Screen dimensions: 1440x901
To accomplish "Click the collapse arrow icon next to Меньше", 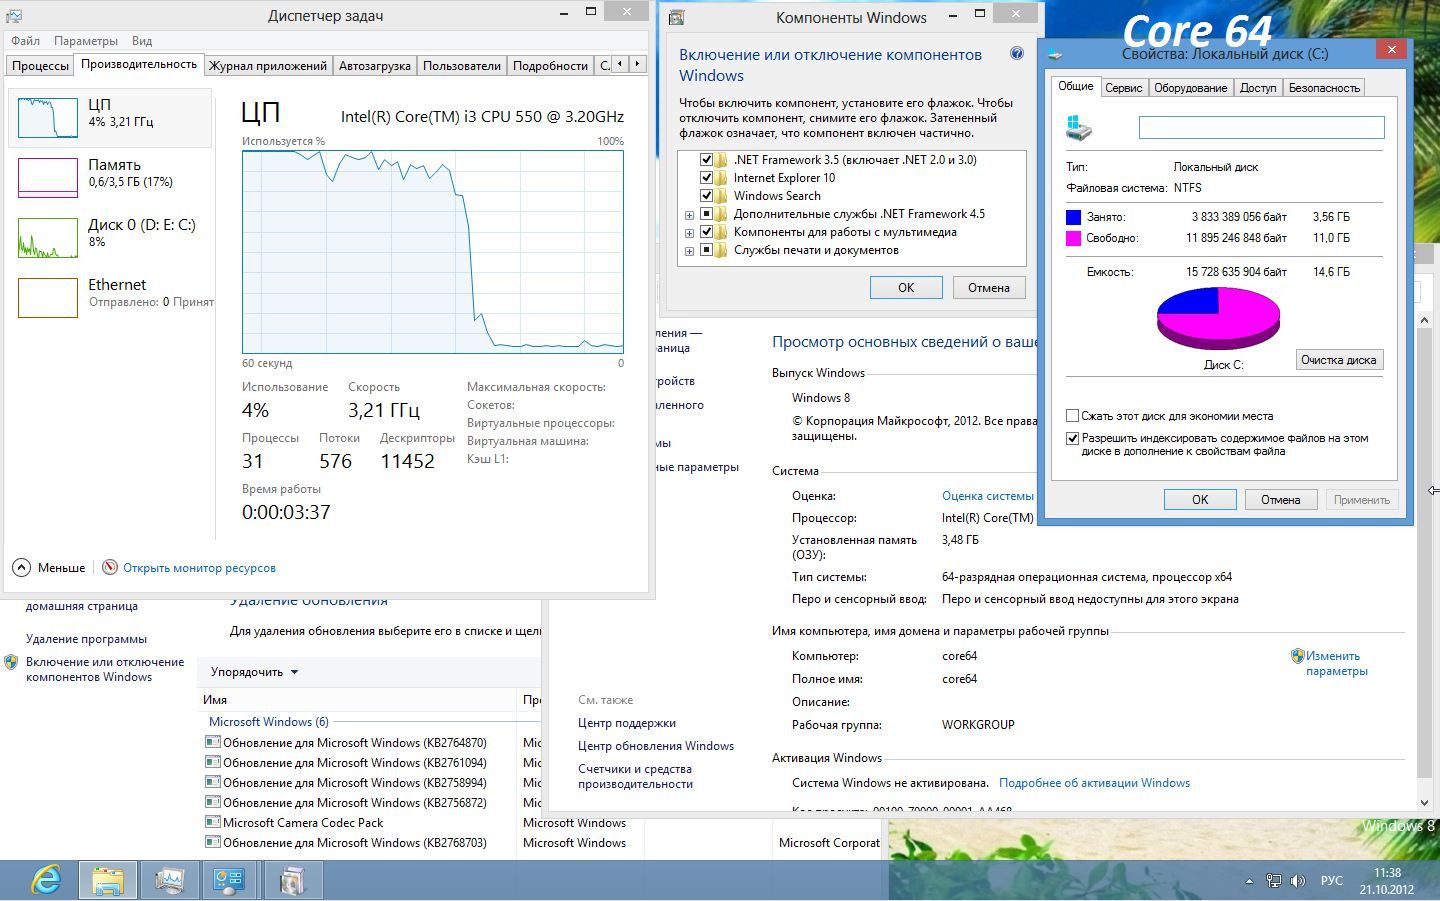I will click(22, 567).
